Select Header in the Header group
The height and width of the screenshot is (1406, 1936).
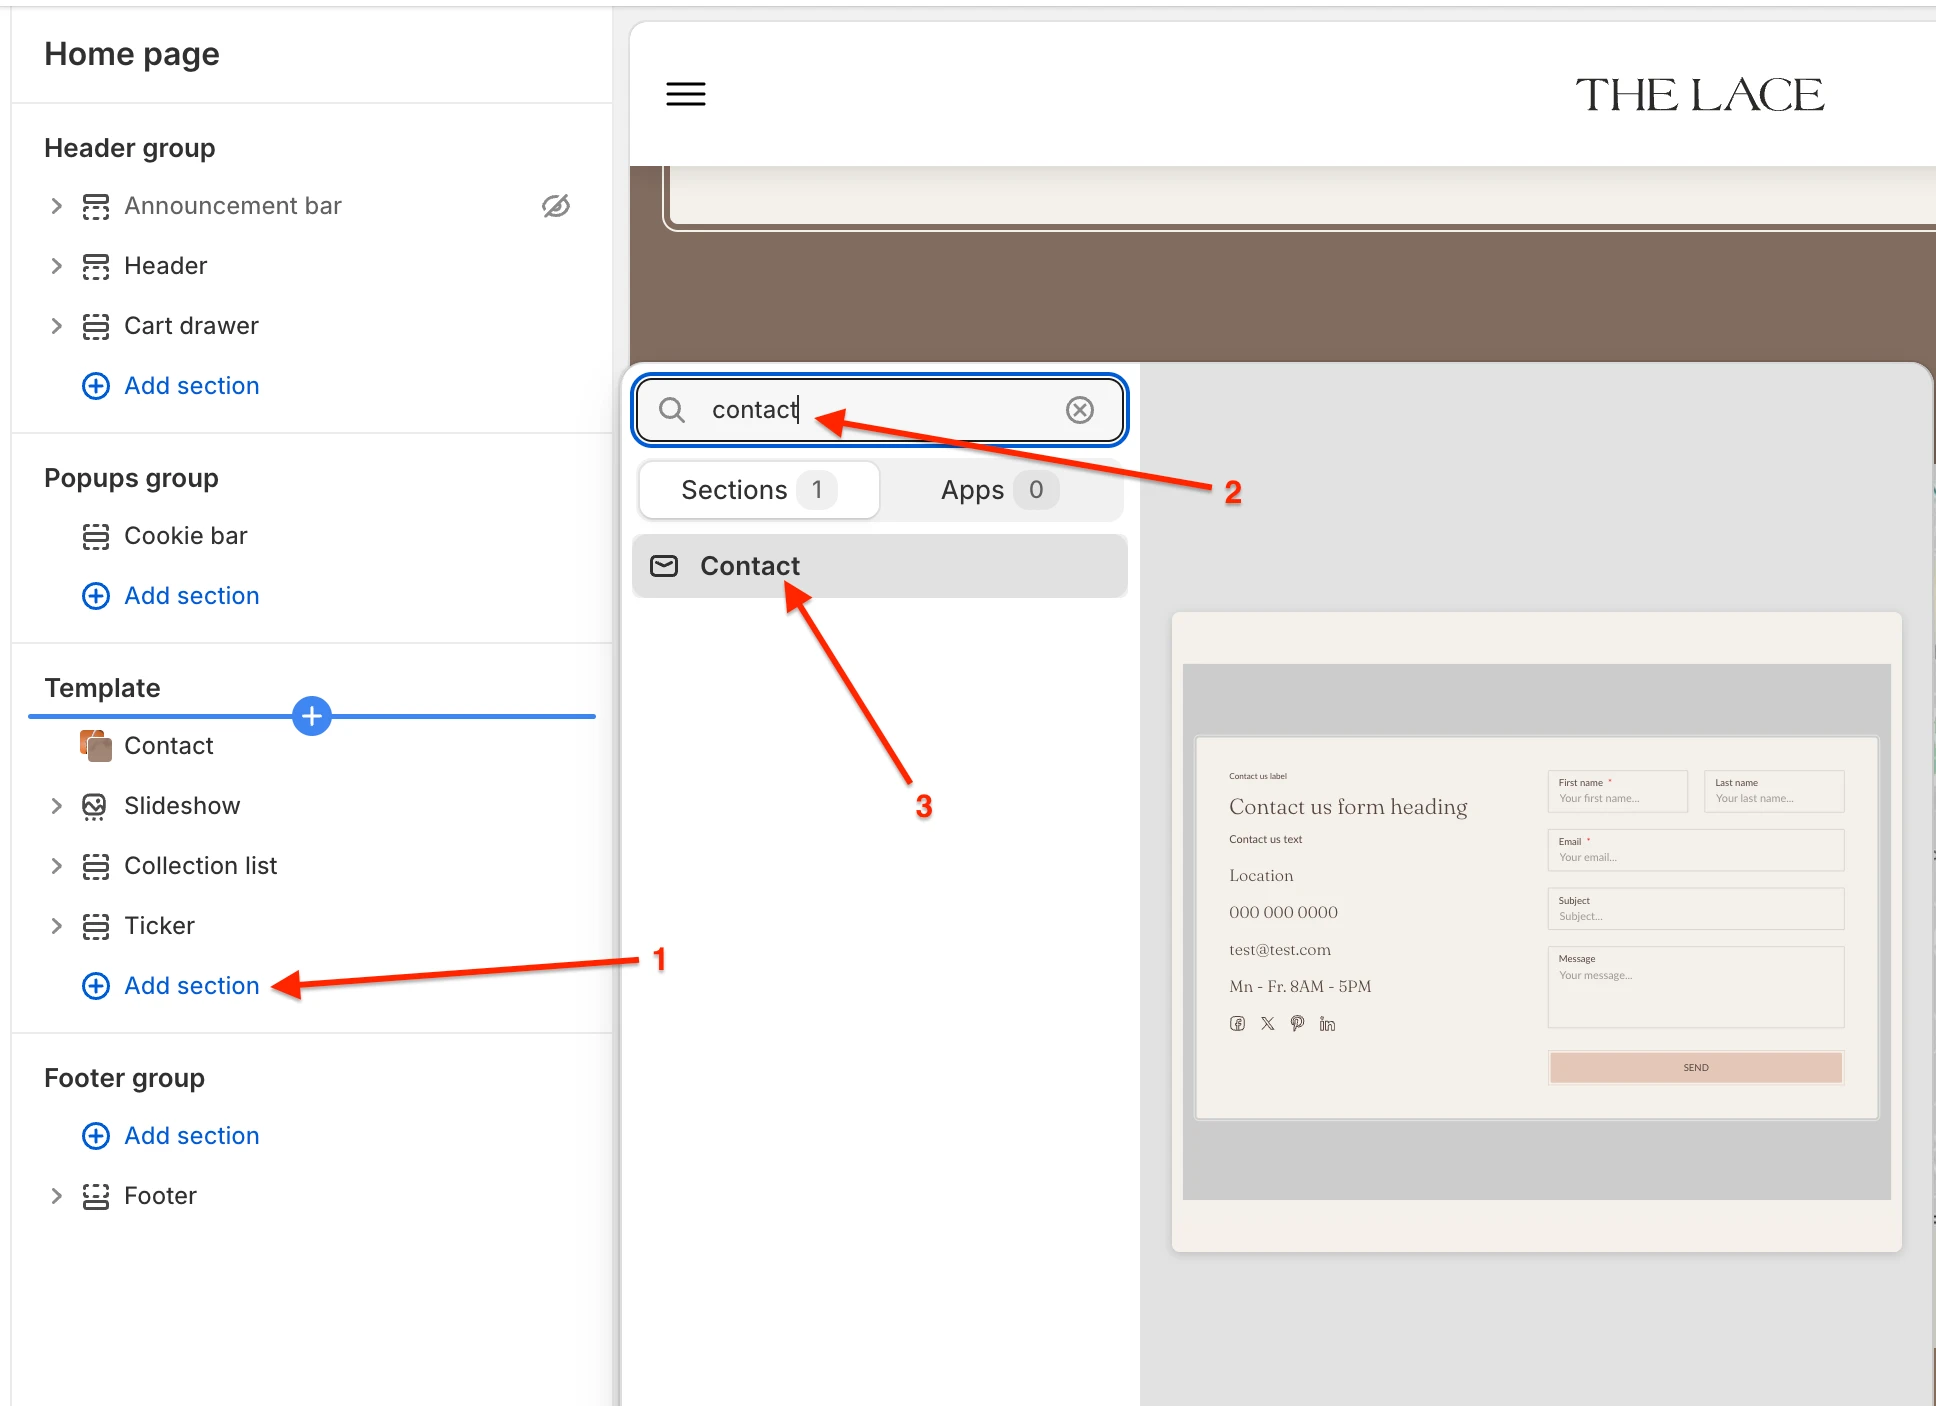coord(166,266)
